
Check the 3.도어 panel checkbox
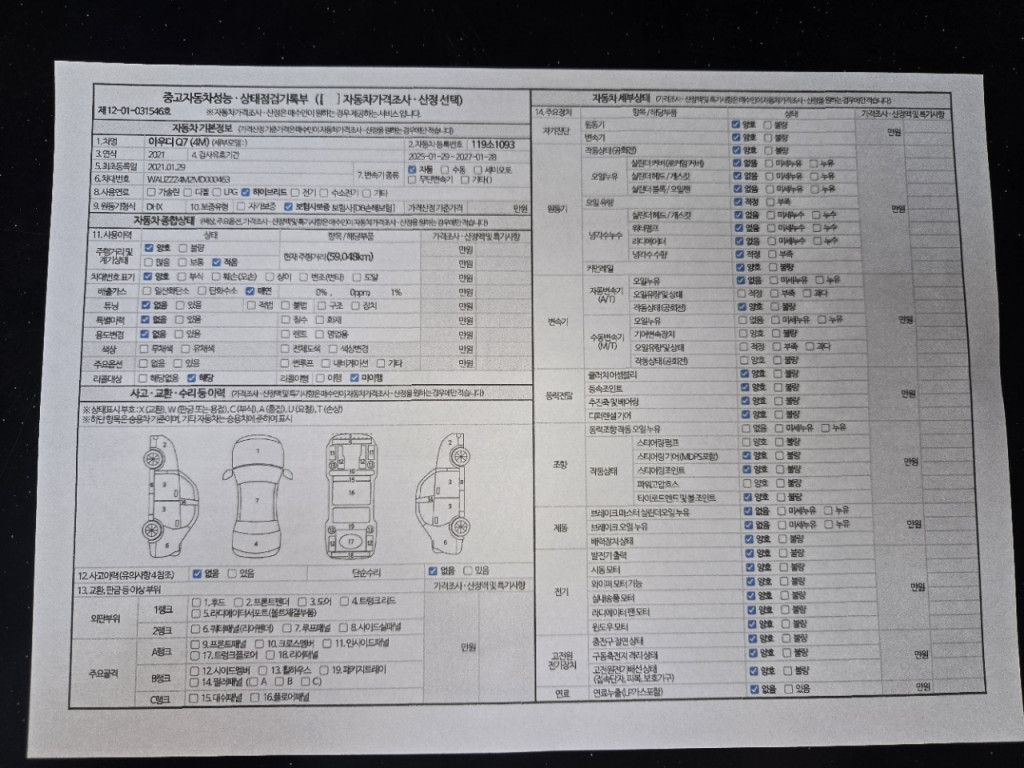[x=303, y=602]
